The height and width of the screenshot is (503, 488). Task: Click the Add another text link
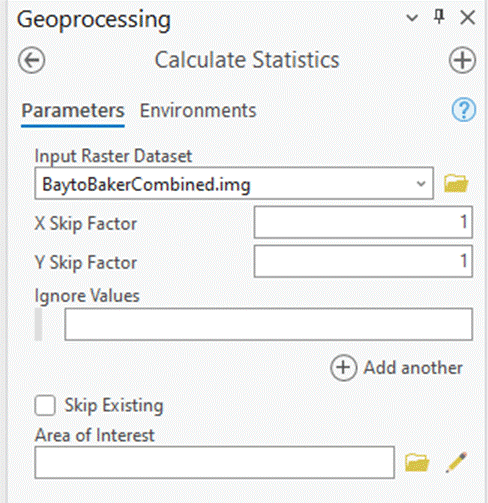413,368
